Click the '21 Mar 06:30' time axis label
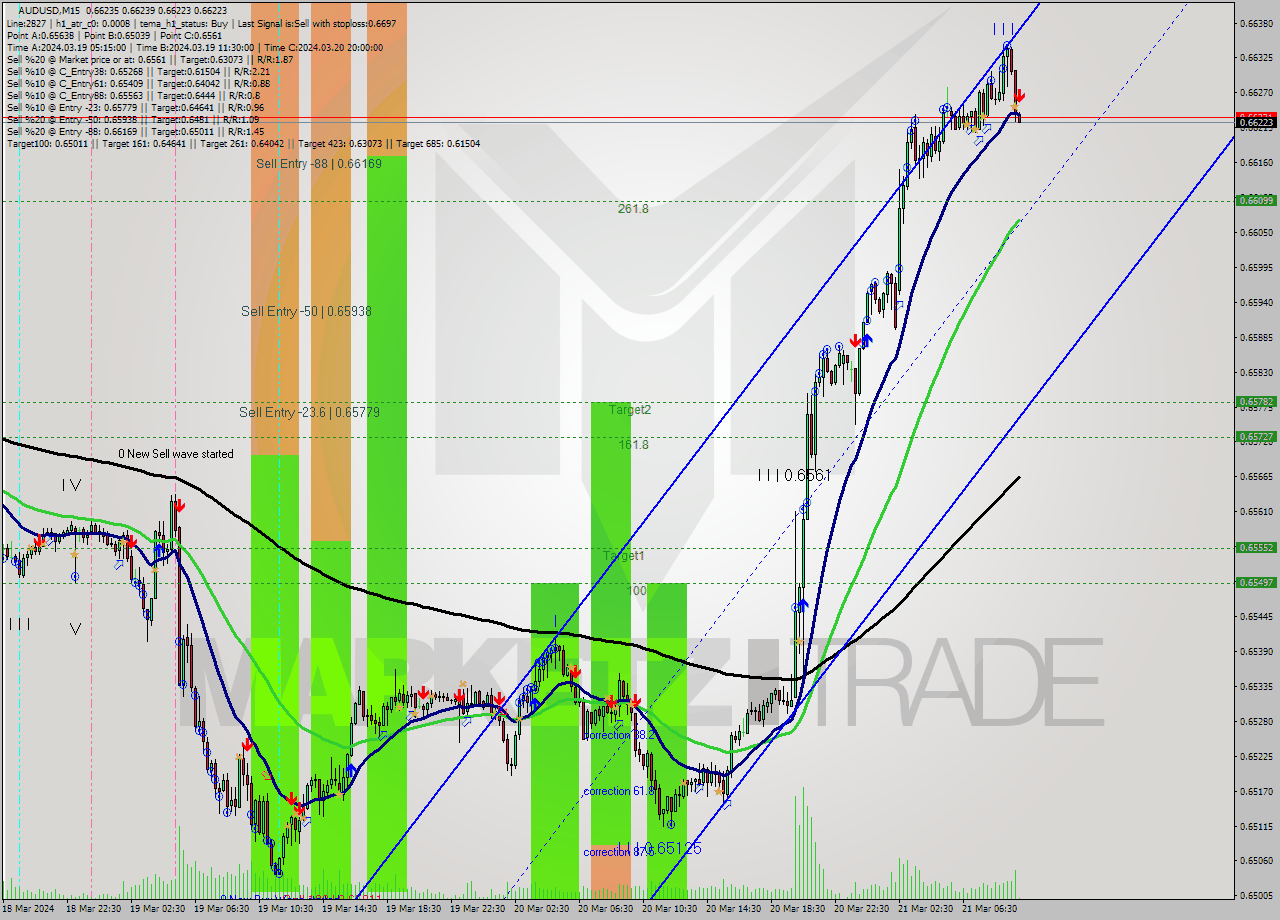The width and height of the screenshot is (1280, 920). [x=990, y=909]
